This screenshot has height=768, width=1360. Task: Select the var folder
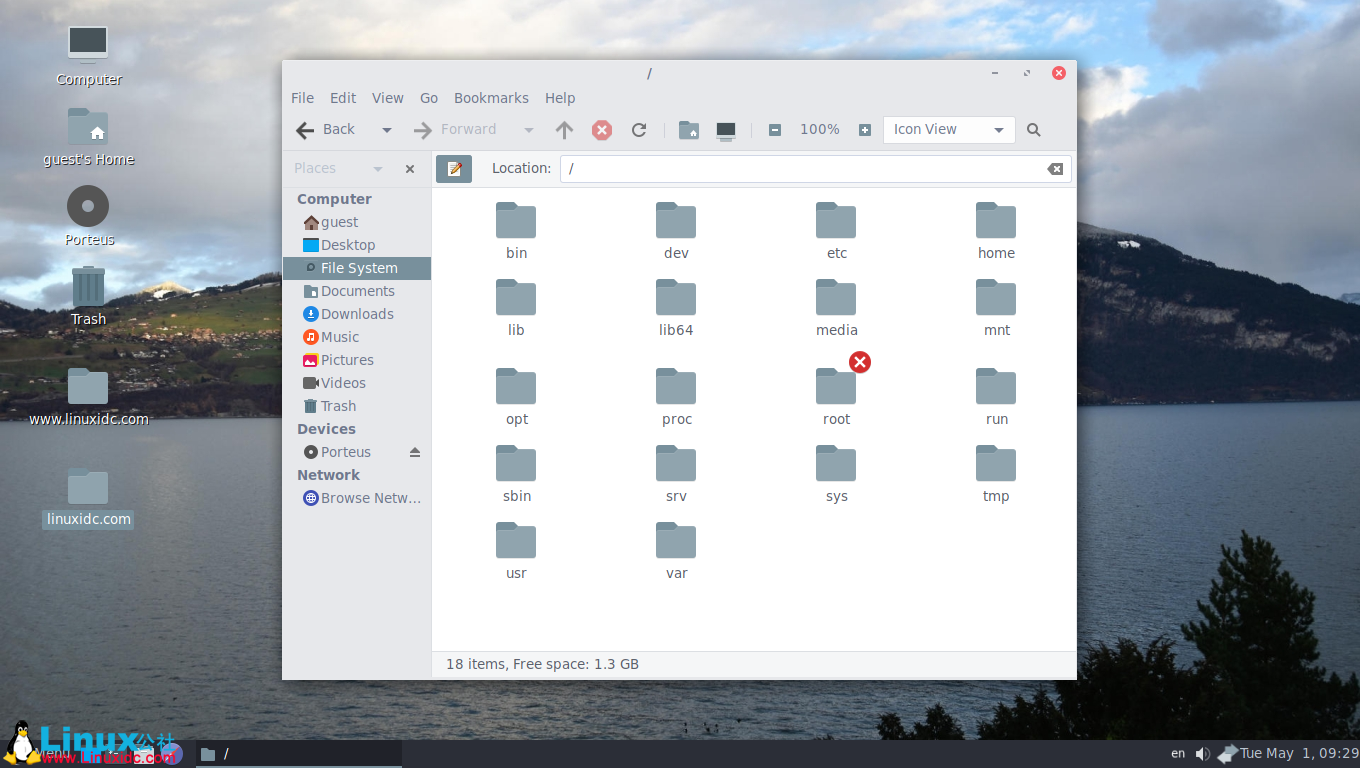[x=676, y=551]
